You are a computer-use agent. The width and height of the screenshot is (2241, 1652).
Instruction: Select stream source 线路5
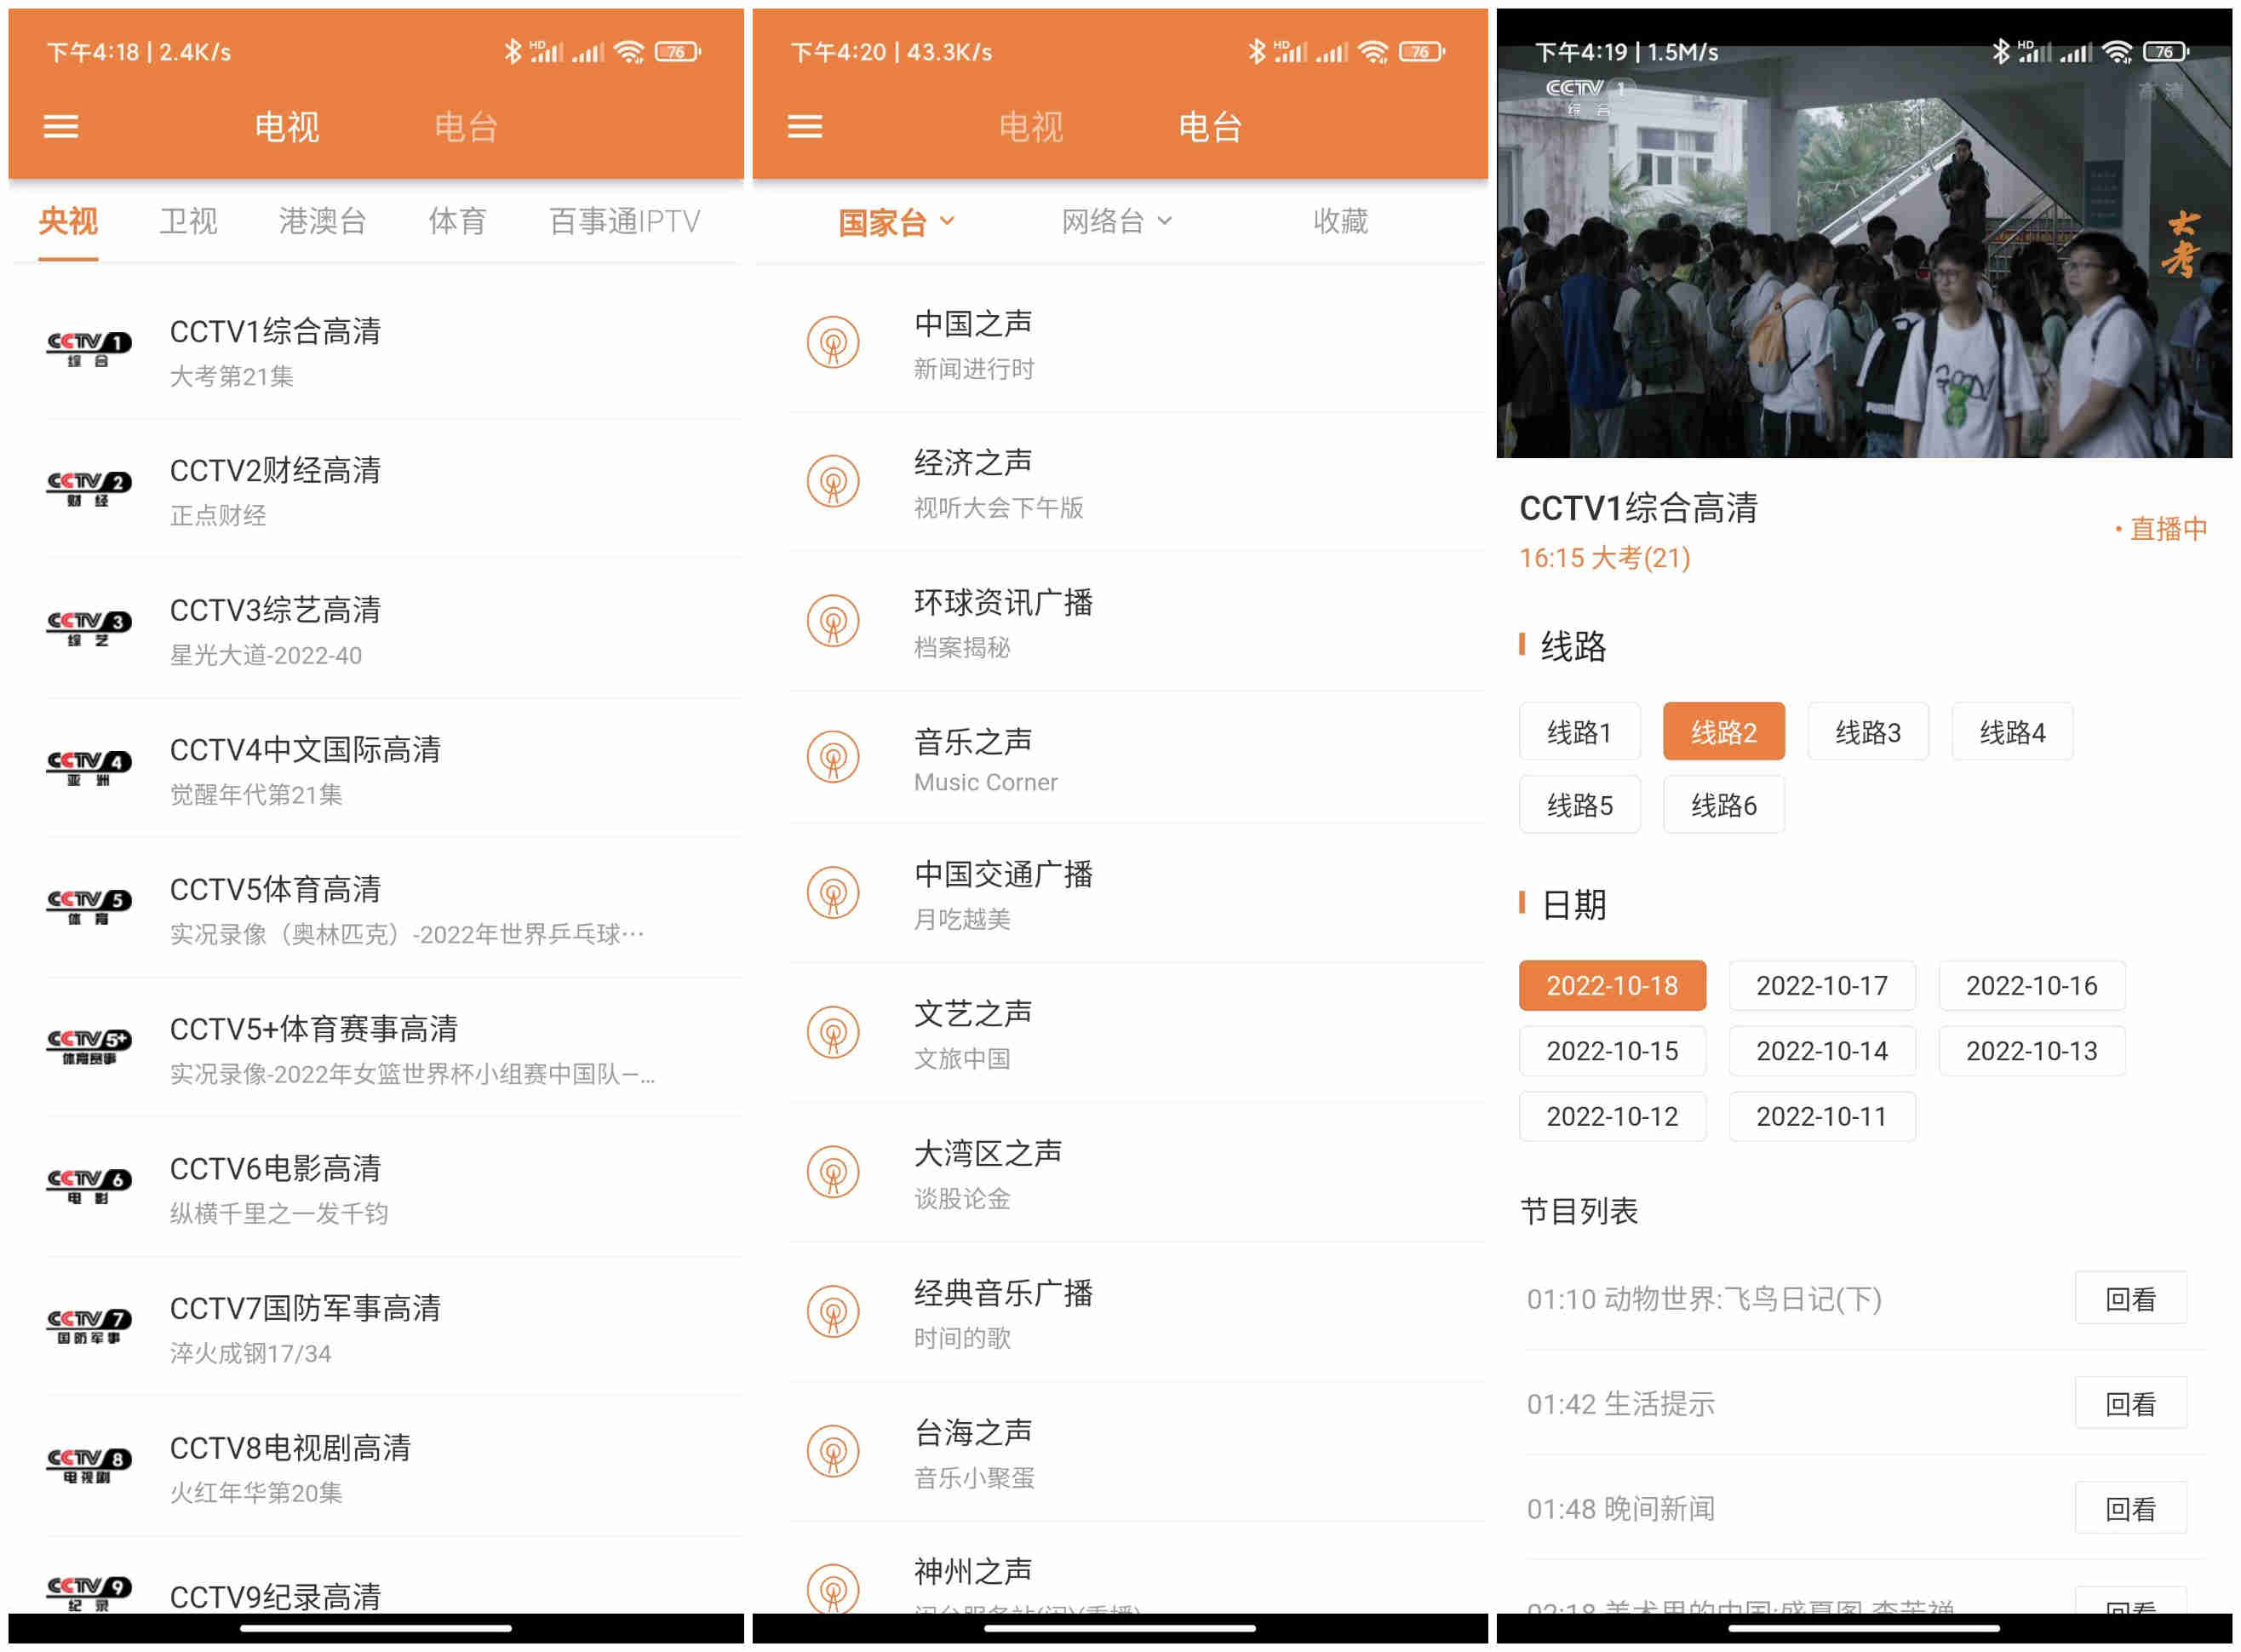(x=1579, y=805)
